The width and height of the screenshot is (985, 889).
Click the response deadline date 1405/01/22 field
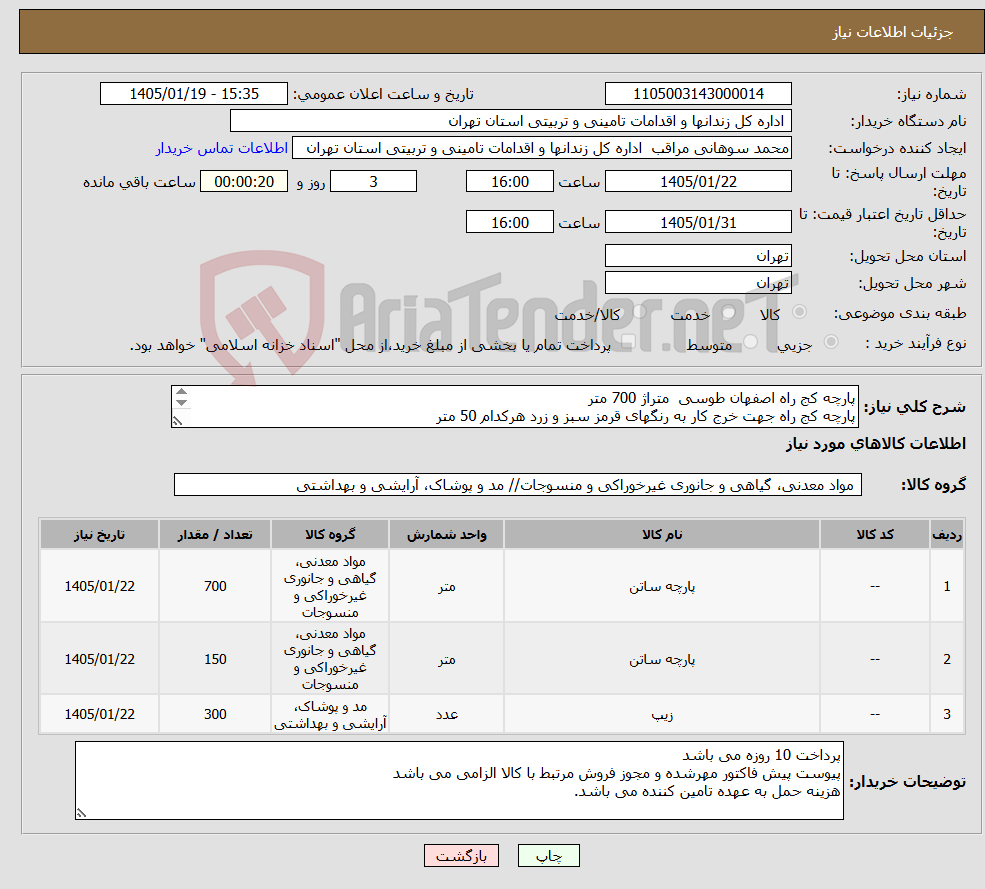698,182
